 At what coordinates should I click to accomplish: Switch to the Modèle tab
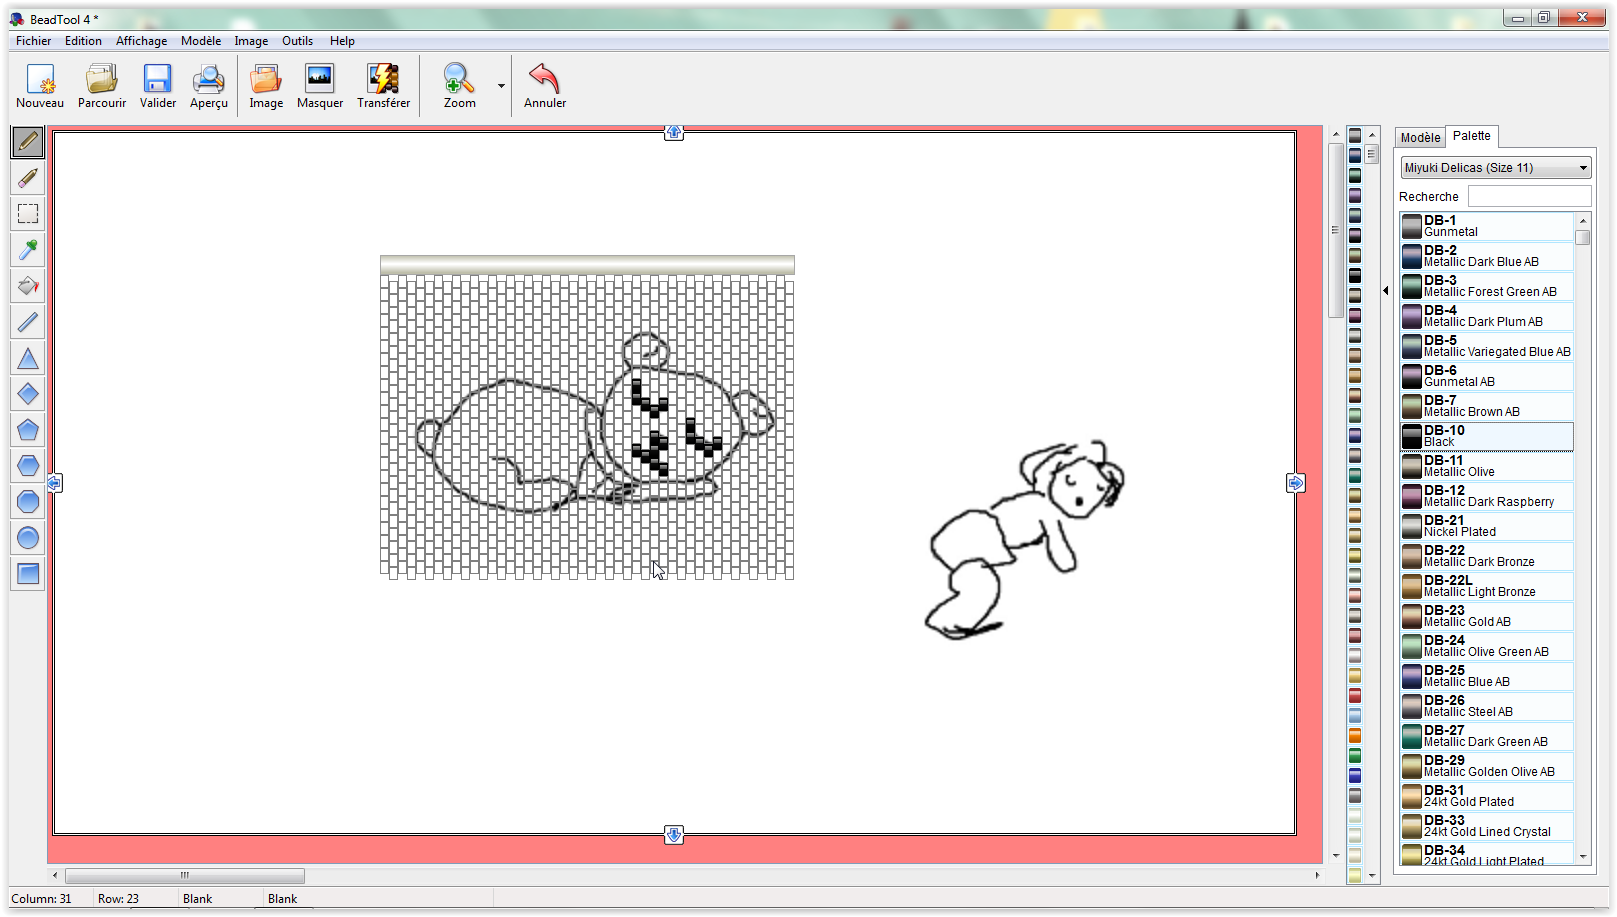pos(1420,138)
